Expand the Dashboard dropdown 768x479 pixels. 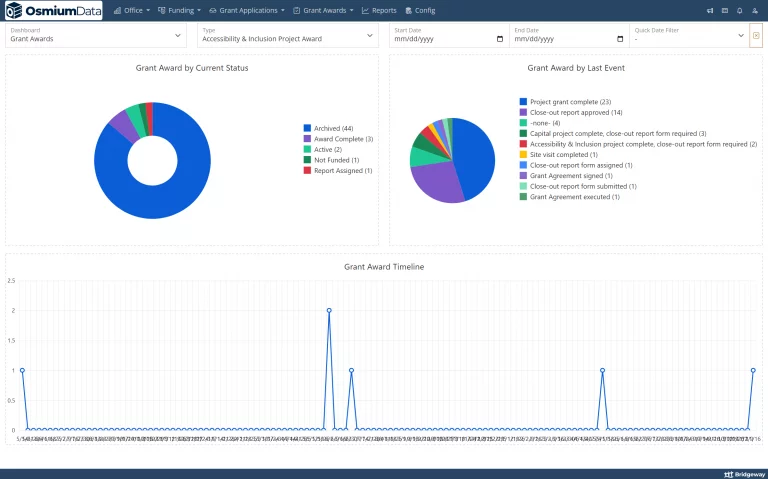click(x=96, y=36)
